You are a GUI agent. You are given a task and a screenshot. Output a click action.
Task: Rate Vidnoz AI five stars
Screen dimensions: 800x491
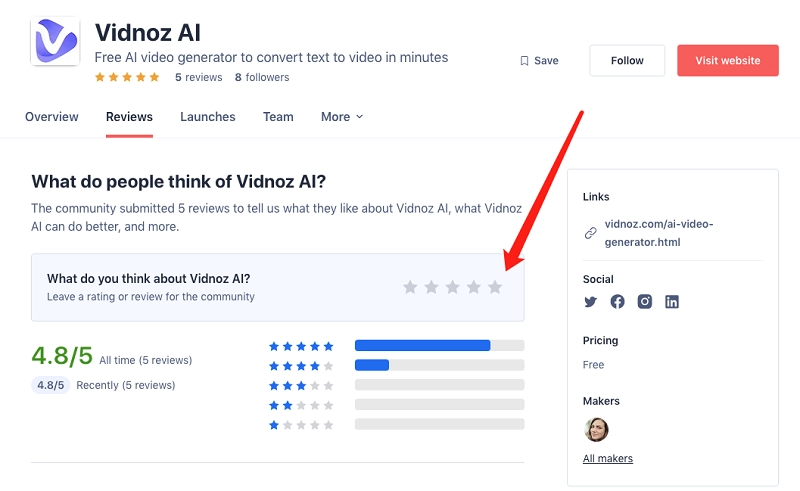coord(494,287)
